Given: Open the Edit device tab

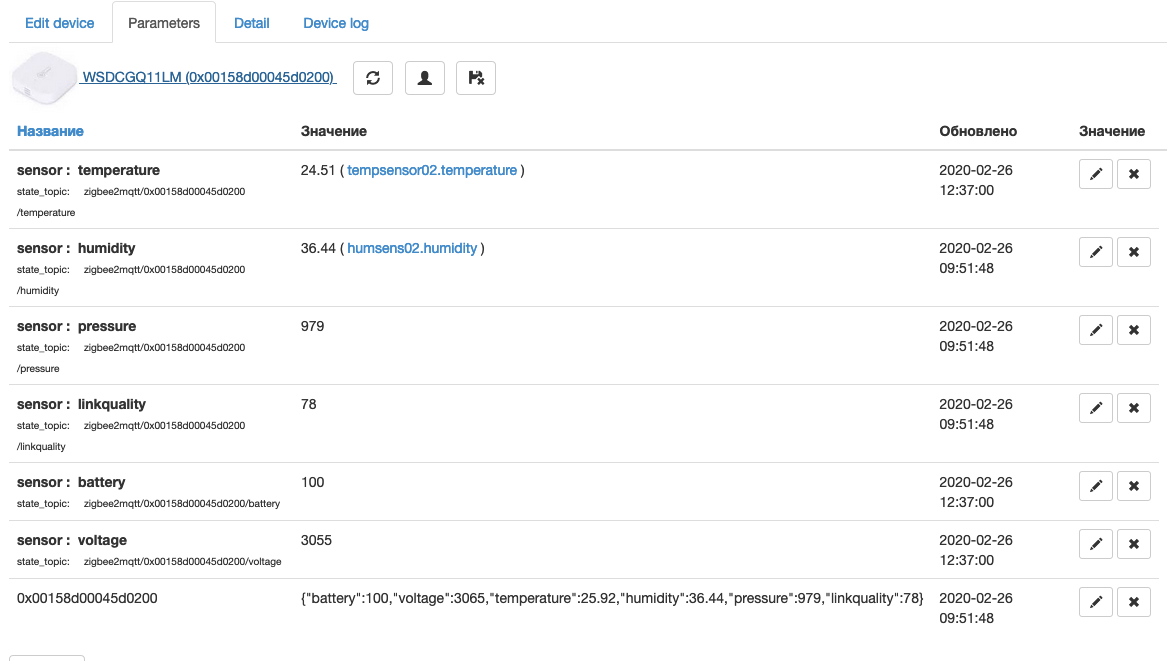Looking at the screenshot, I should (60, 23).
